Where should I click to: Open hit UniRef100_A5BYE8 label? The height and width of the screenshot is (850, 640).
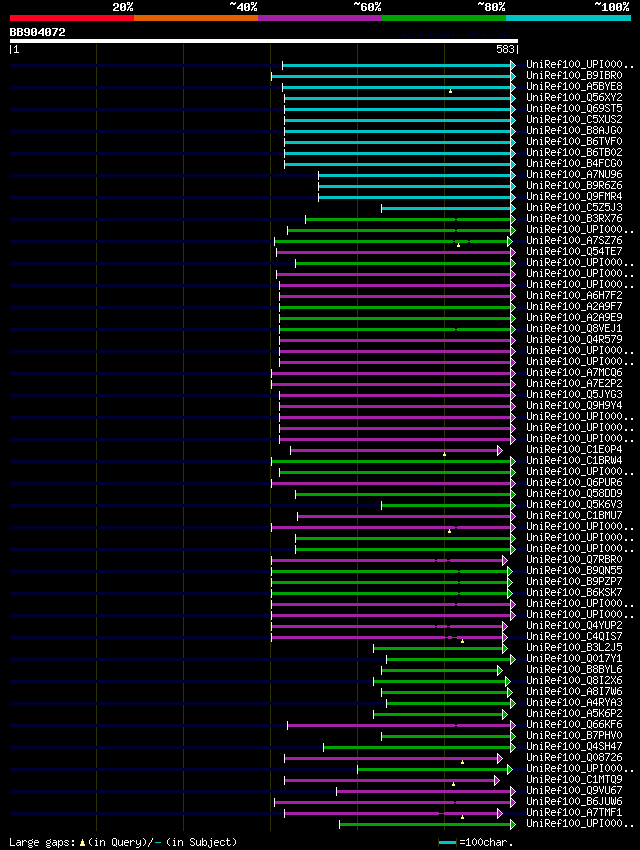[x=574, y=86]
